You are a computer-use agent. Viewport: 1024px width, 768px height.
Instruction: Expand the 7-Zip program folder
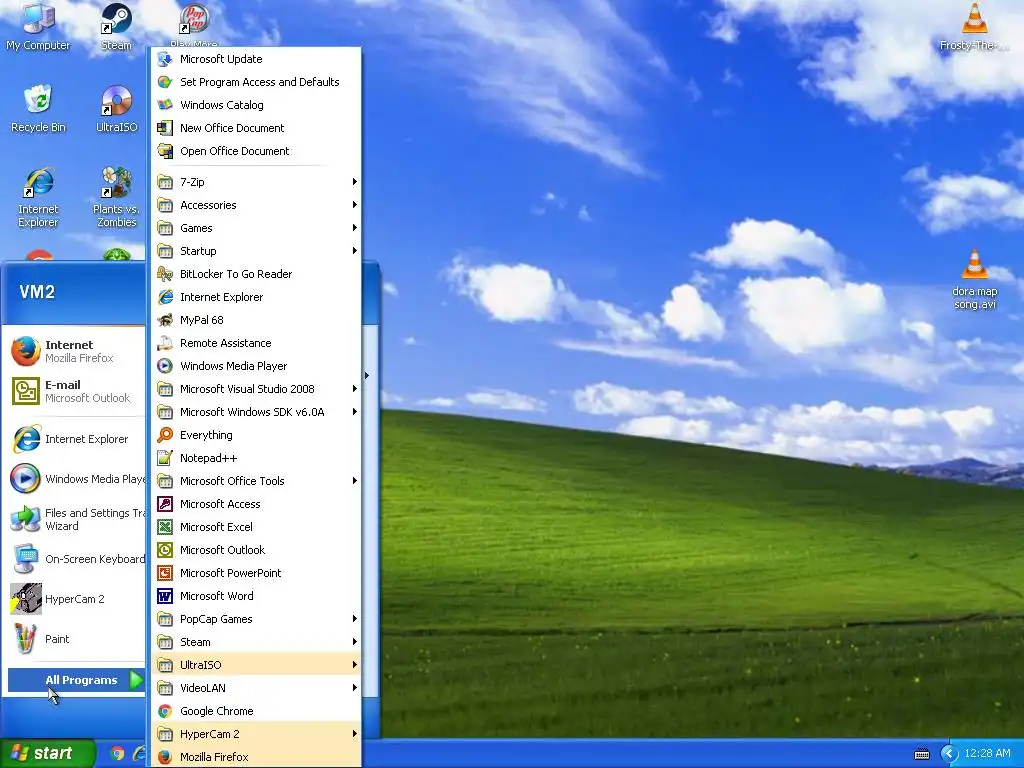(x=256, y=182)
